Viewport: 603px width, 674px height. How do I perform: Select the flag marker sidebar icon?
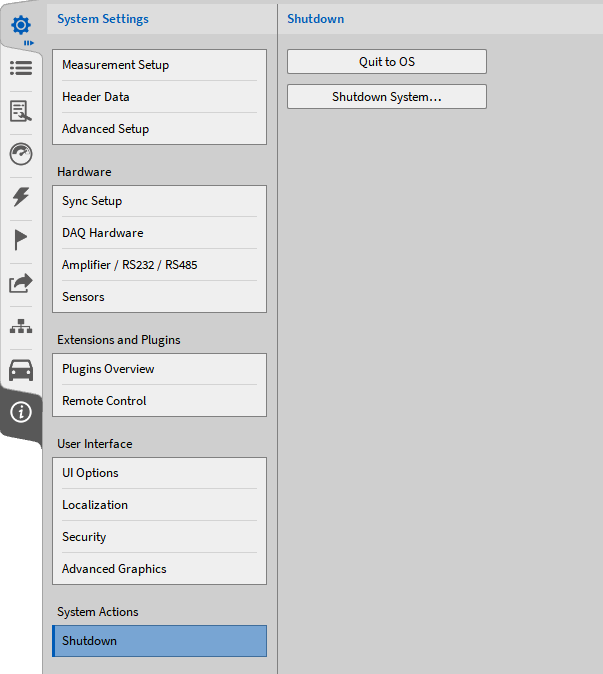coord(21,240)
